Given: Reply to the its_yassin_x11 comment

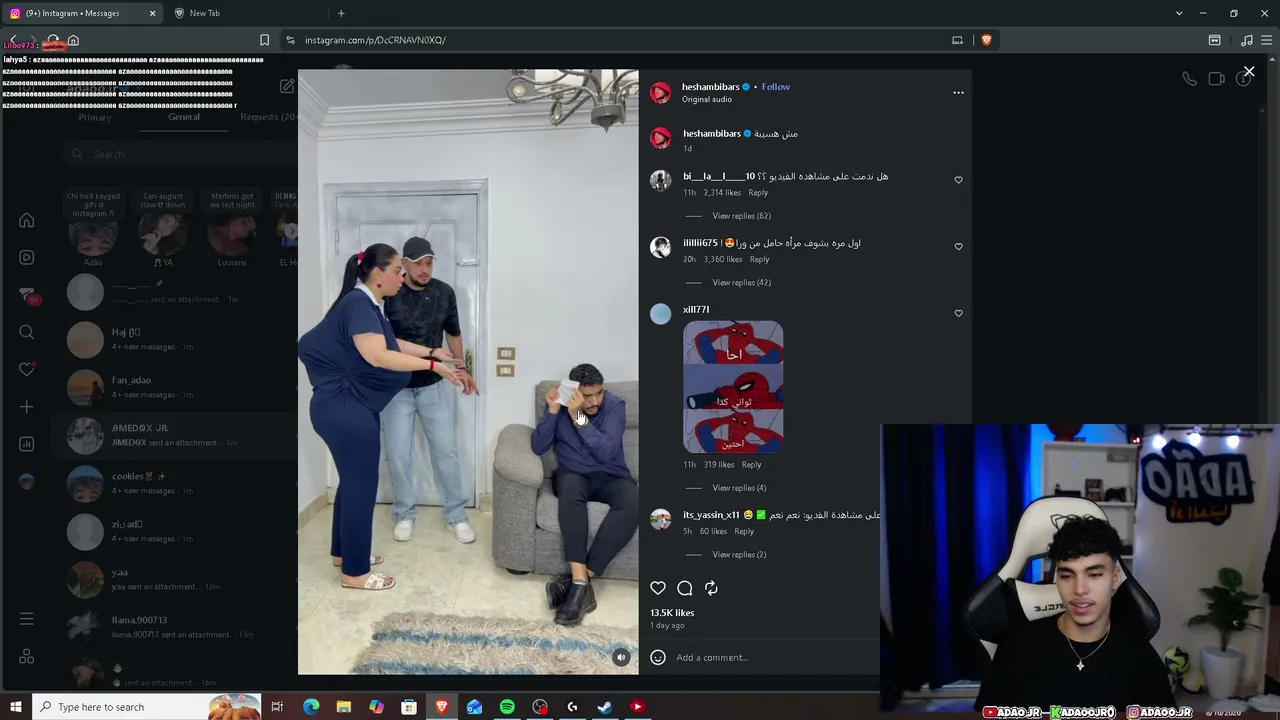Looking at the screenshot, I should (744, 531).
